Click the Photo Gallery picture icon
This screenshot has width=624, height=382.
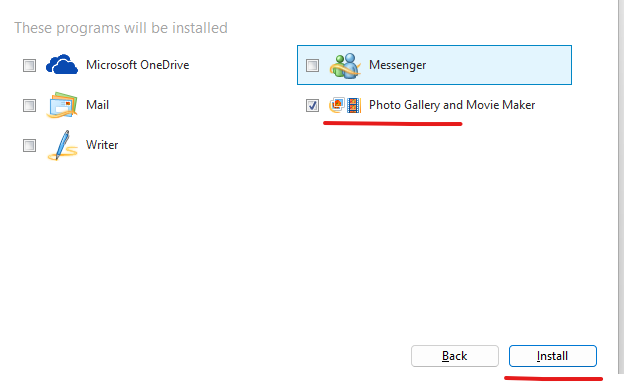(x=337, y=105)
